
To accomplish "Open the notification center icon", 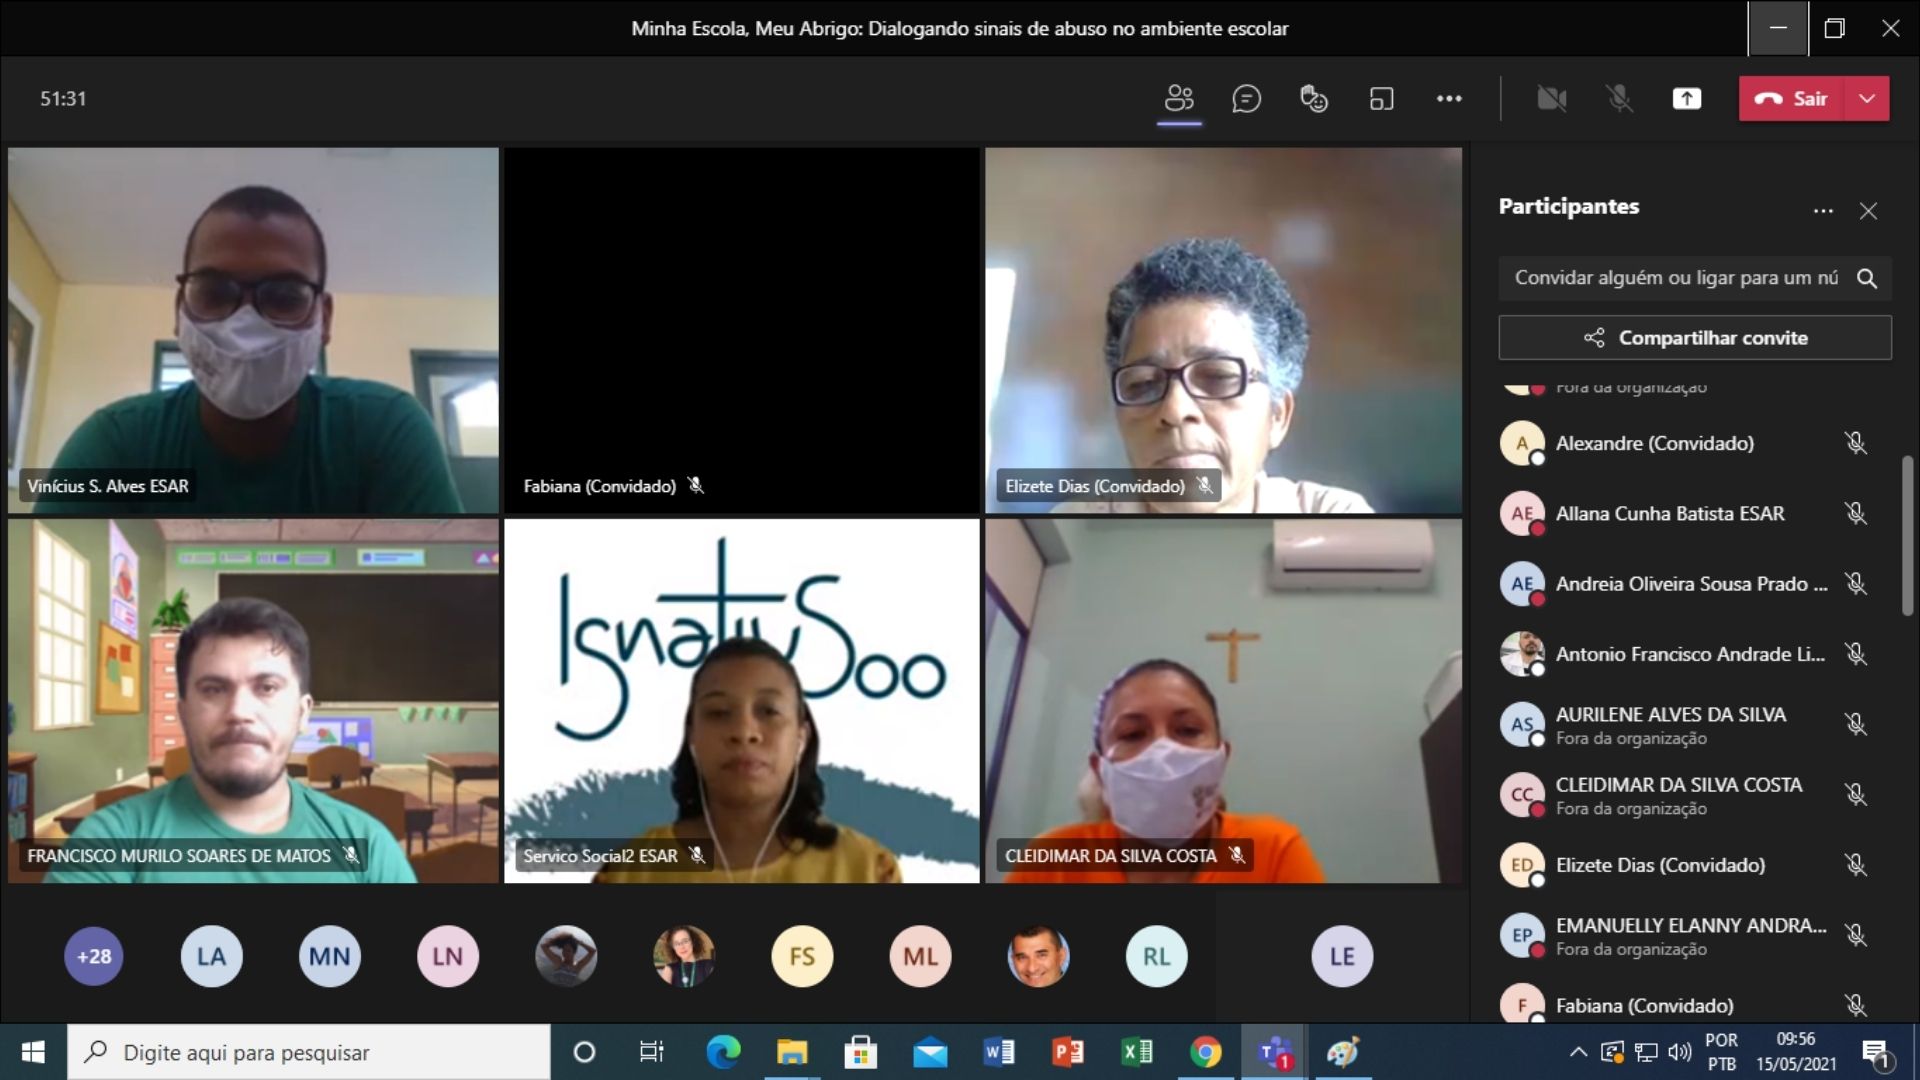I will 1876,1053.
